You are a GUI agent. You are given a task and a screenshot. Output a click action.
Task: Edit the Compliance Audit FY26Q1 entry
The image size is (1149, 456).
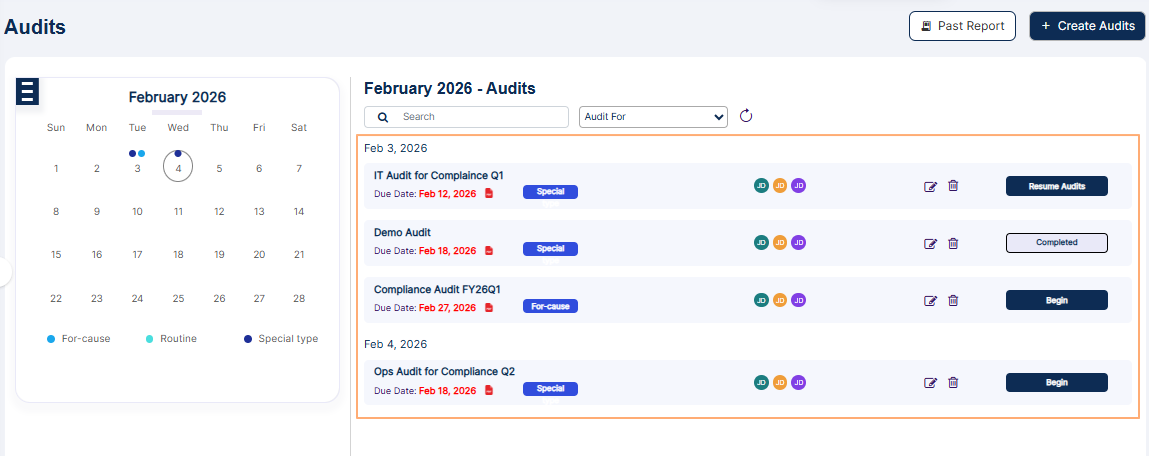coord(931,301)
